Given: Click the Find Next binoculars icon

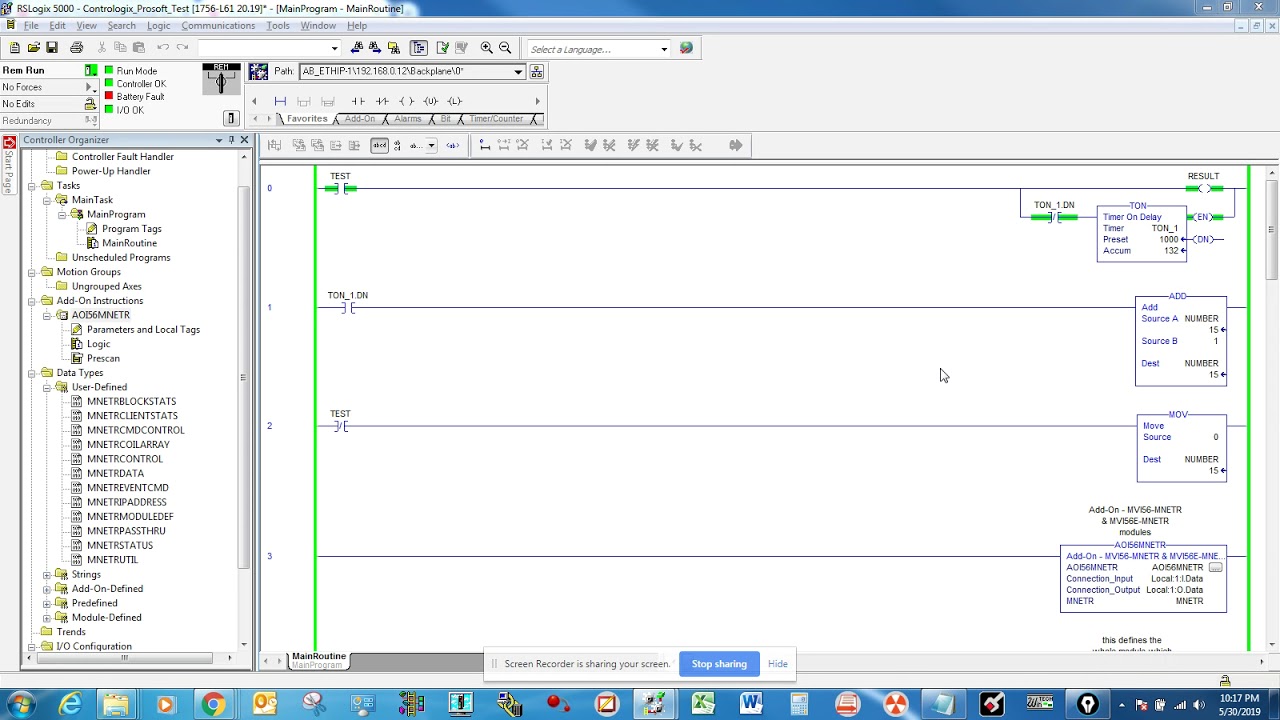Looking at the screenshot, I should 375,48.
